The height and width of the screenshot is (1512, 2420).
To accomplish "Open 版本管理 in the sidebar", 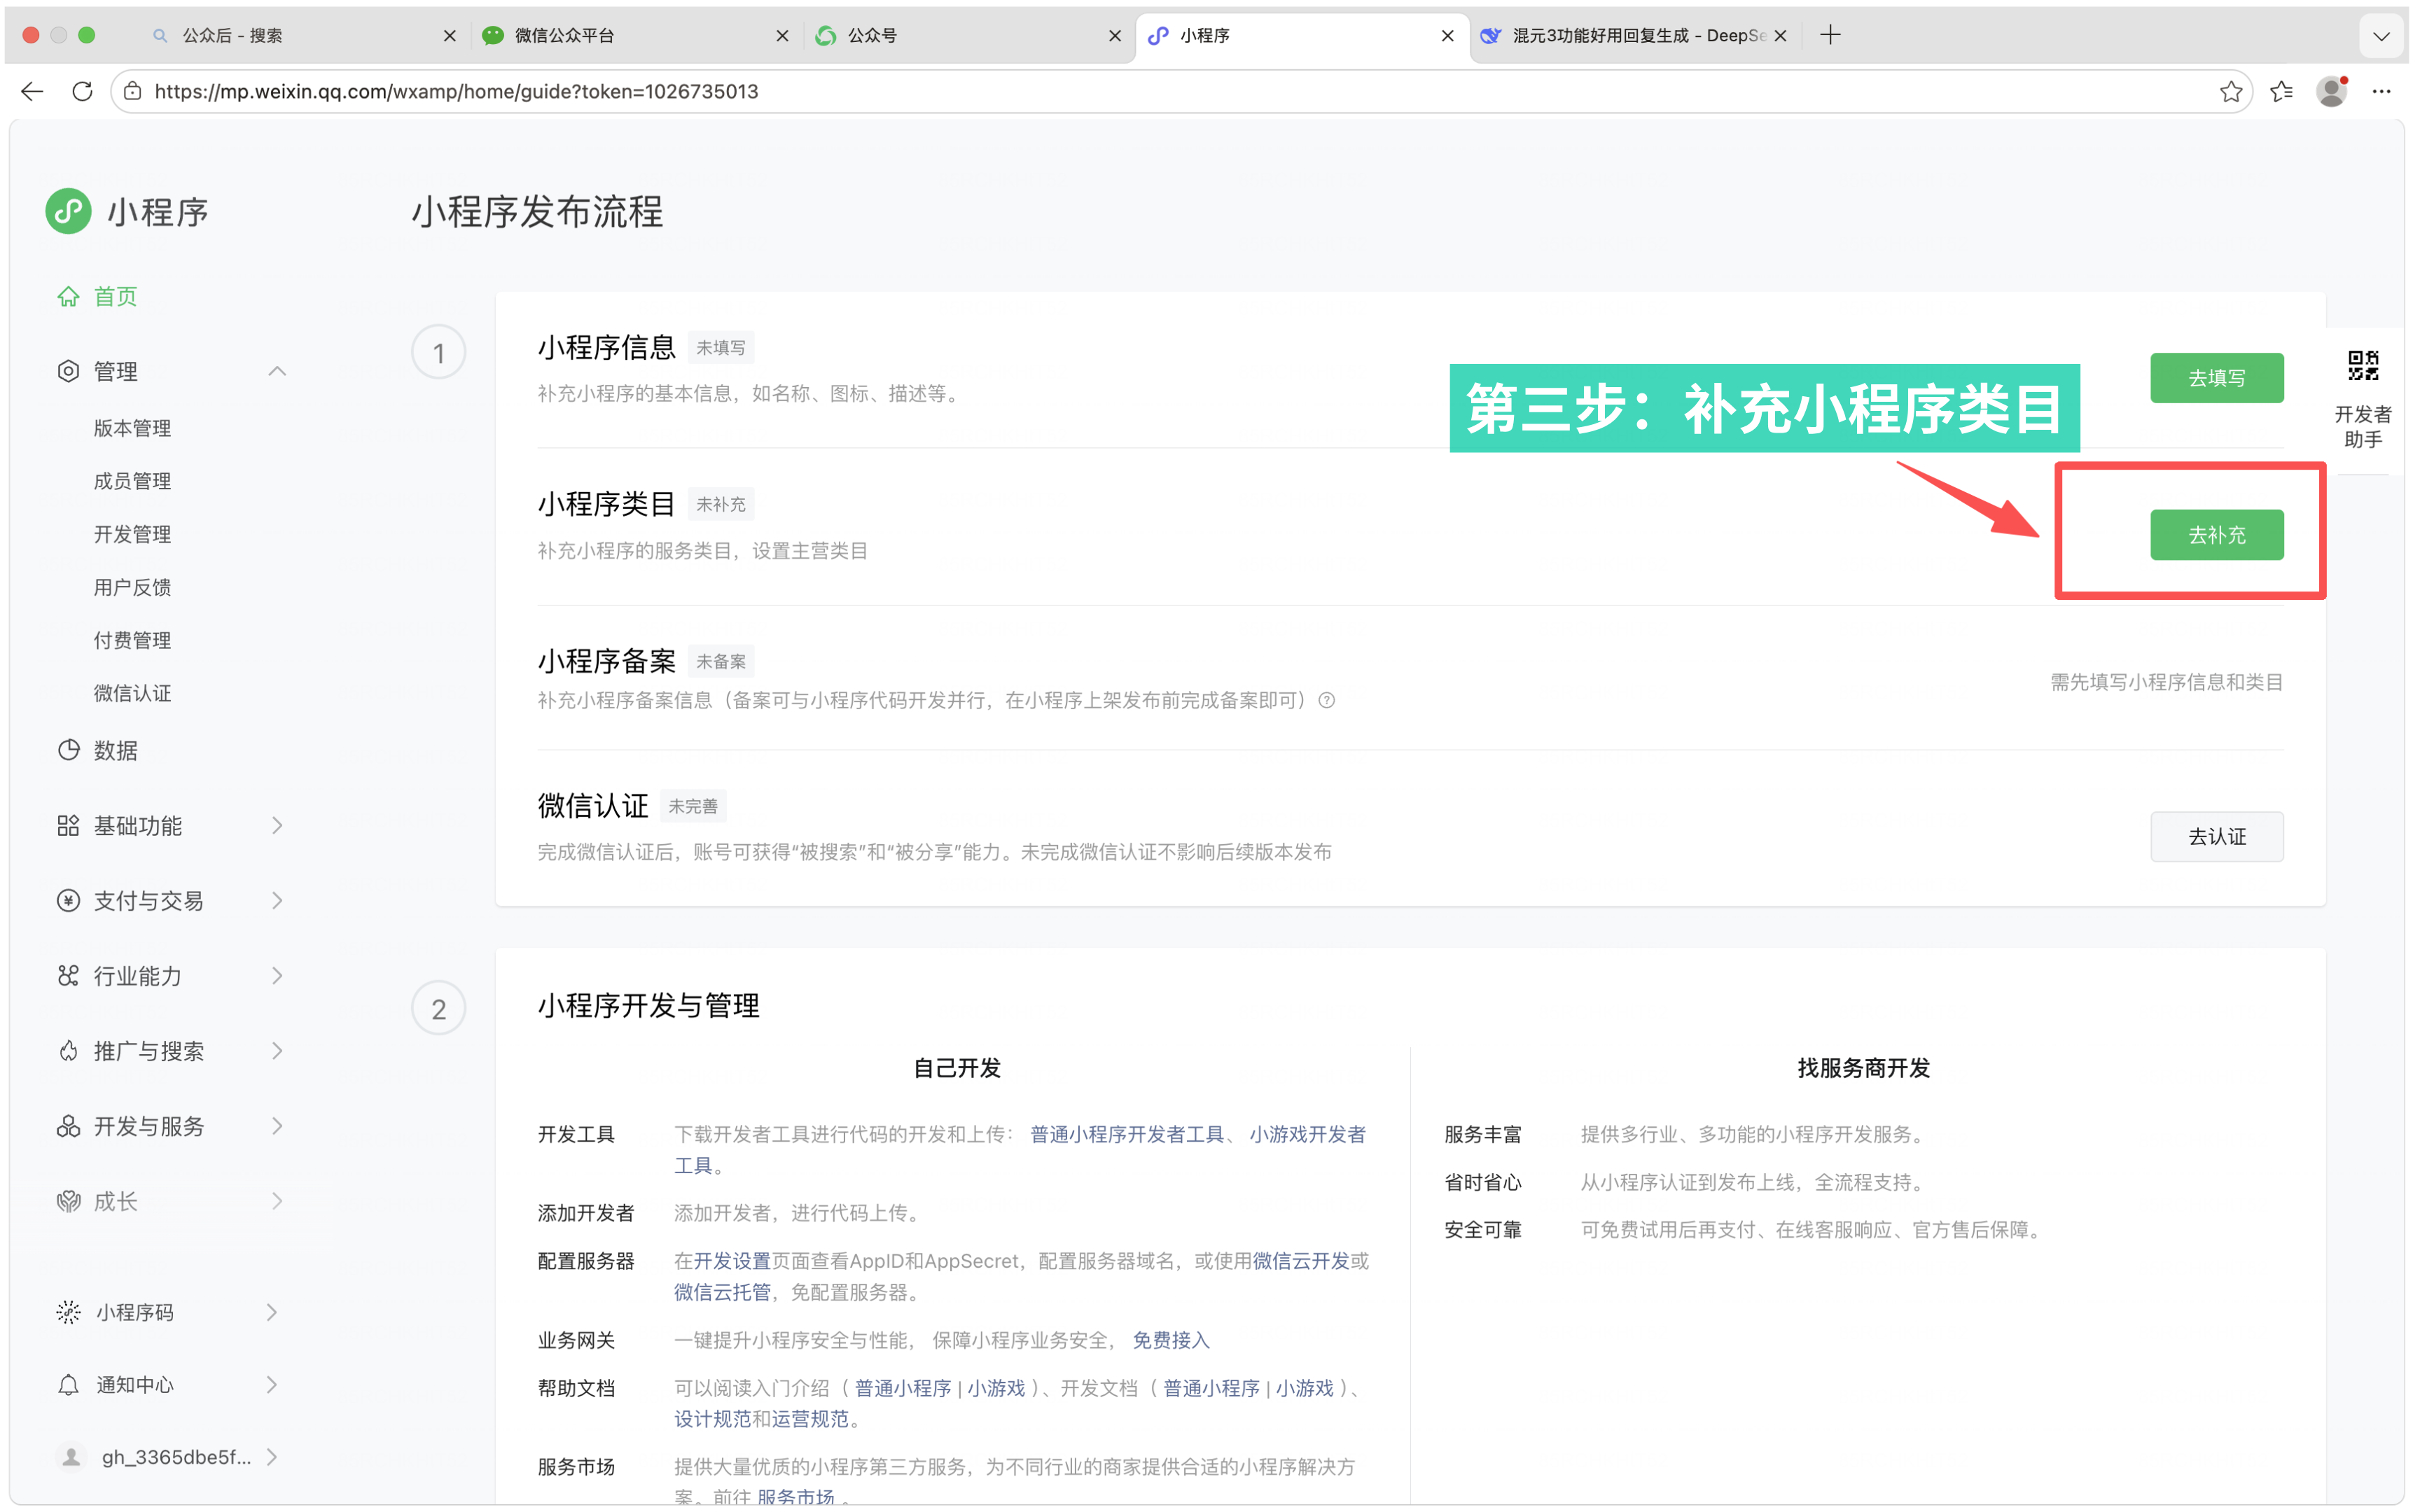I will click(132, 428).
